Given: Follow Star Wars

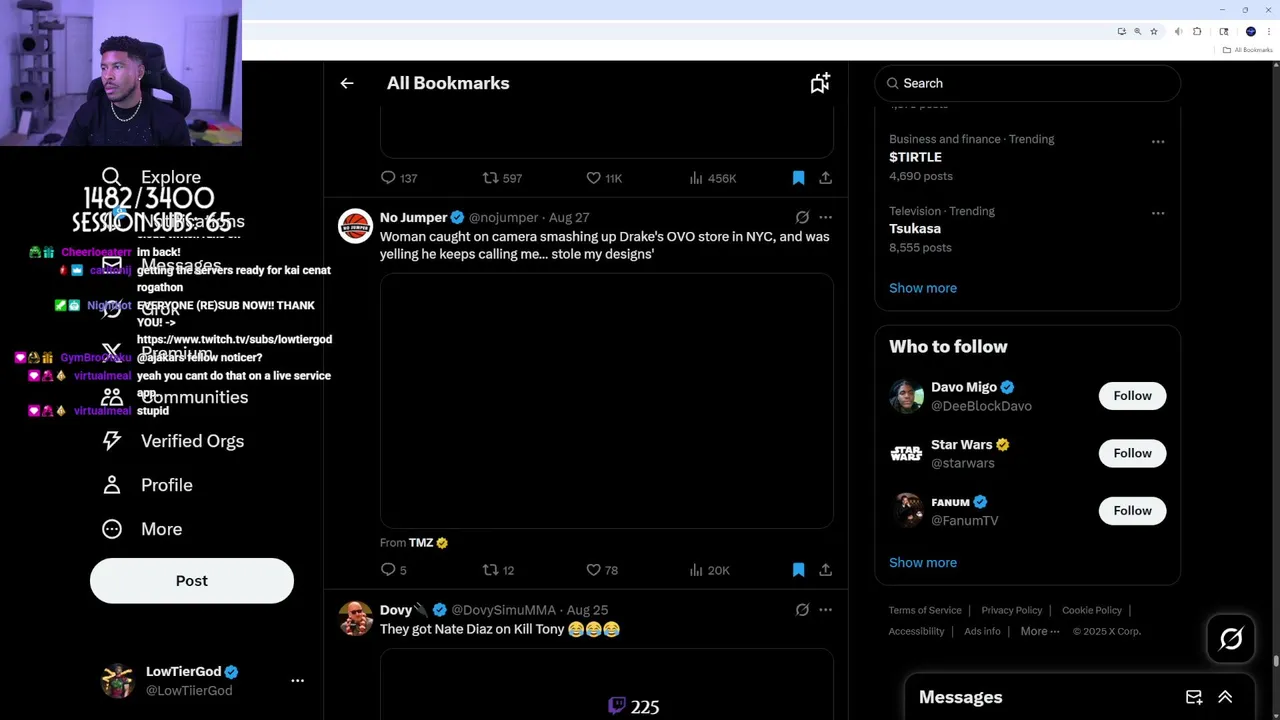Looking at the screenshot, I should (1132, 453).
